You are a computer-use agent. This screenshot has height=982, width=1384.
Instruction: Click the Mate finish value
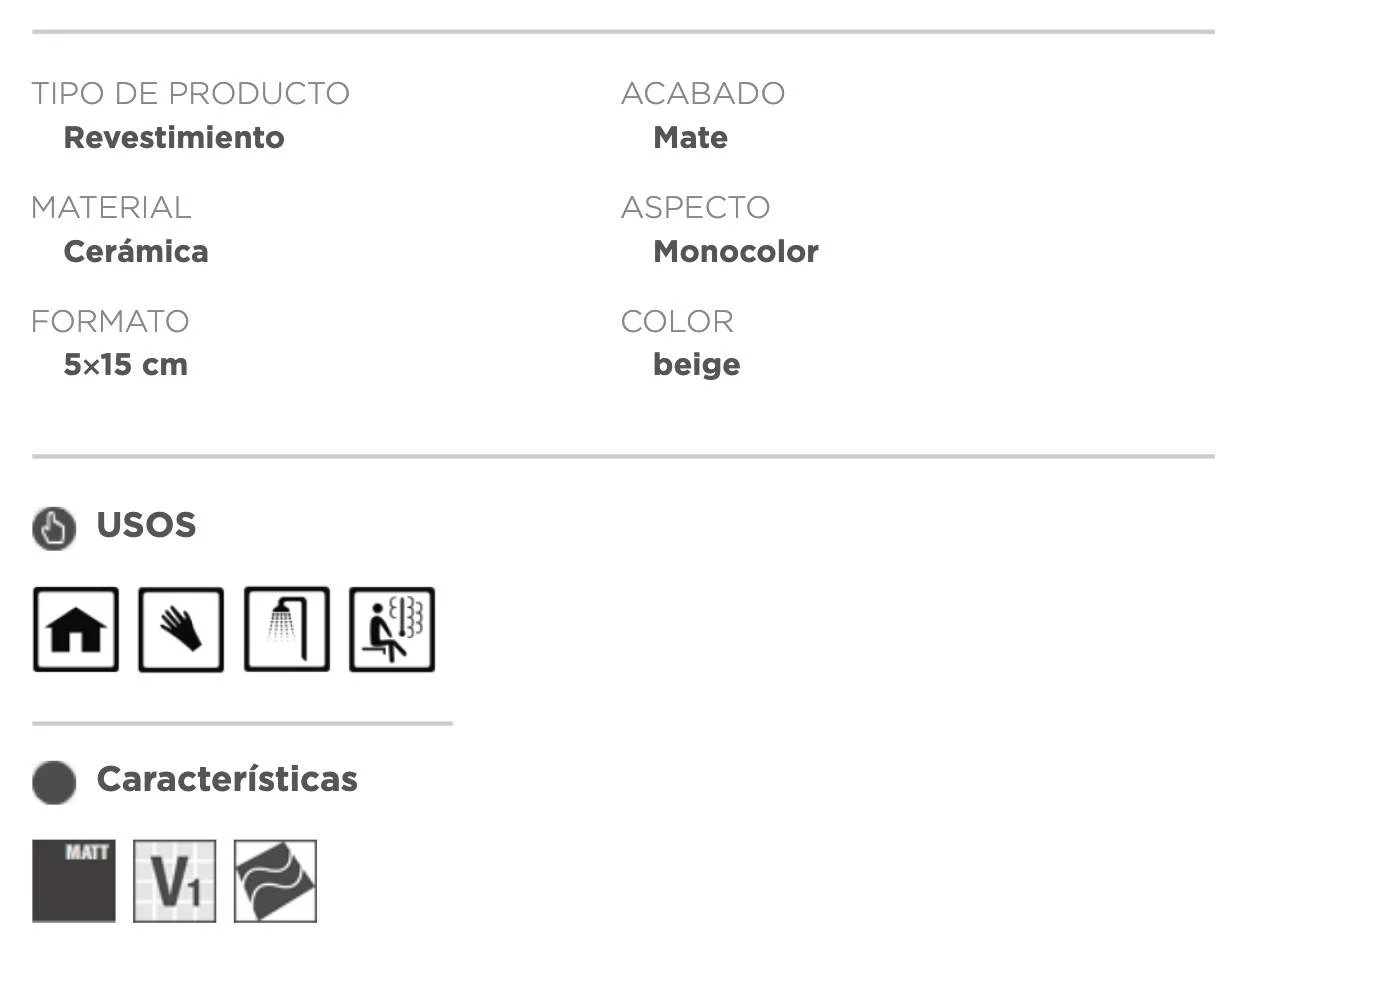[690, 137]
